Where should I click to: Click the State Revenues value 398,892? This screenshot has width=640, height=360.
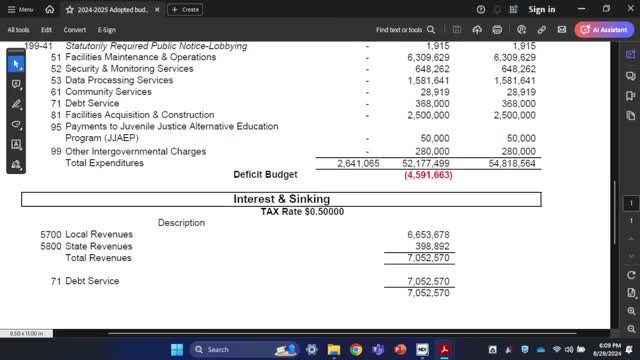click(432, 247)
